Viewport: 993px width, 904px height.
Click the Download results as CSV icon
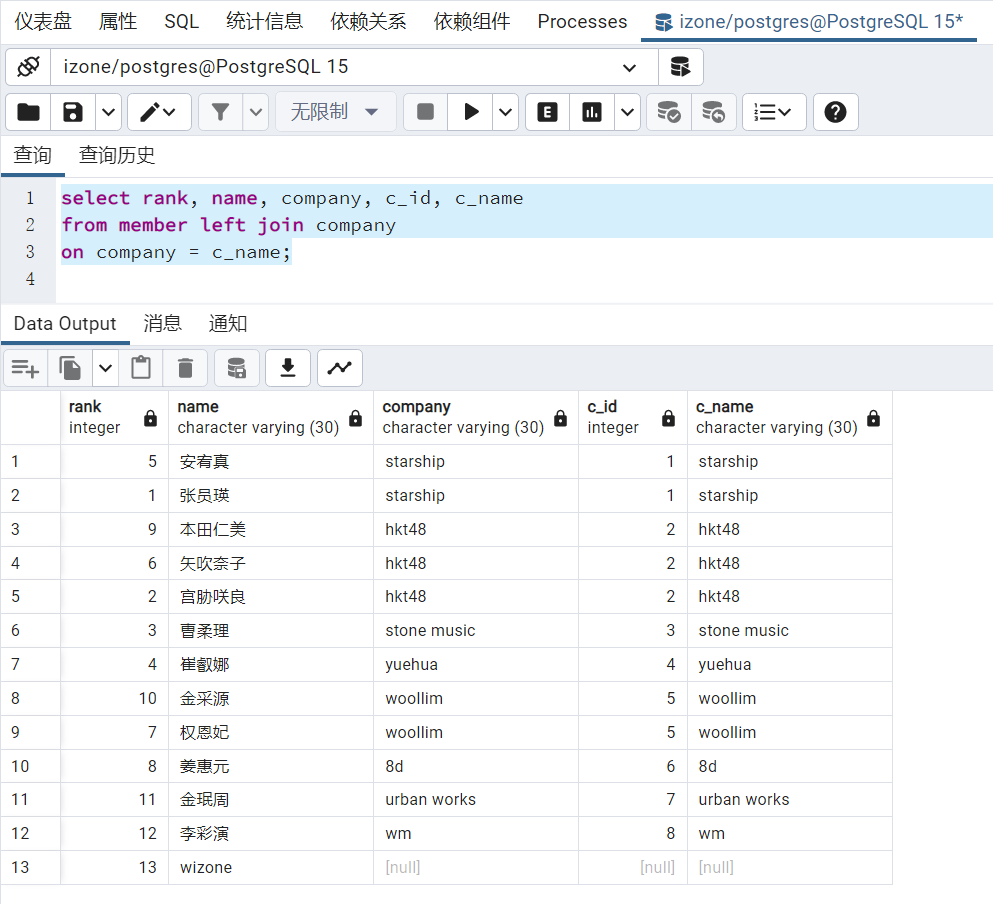point(288,368)
